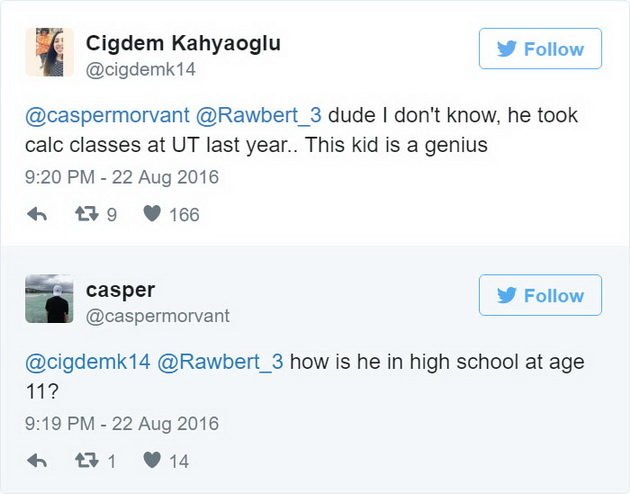Open the 9:19 PM - 22 Aug 2016 timestamp
630x494 pixels.
[x=122, y=424]
